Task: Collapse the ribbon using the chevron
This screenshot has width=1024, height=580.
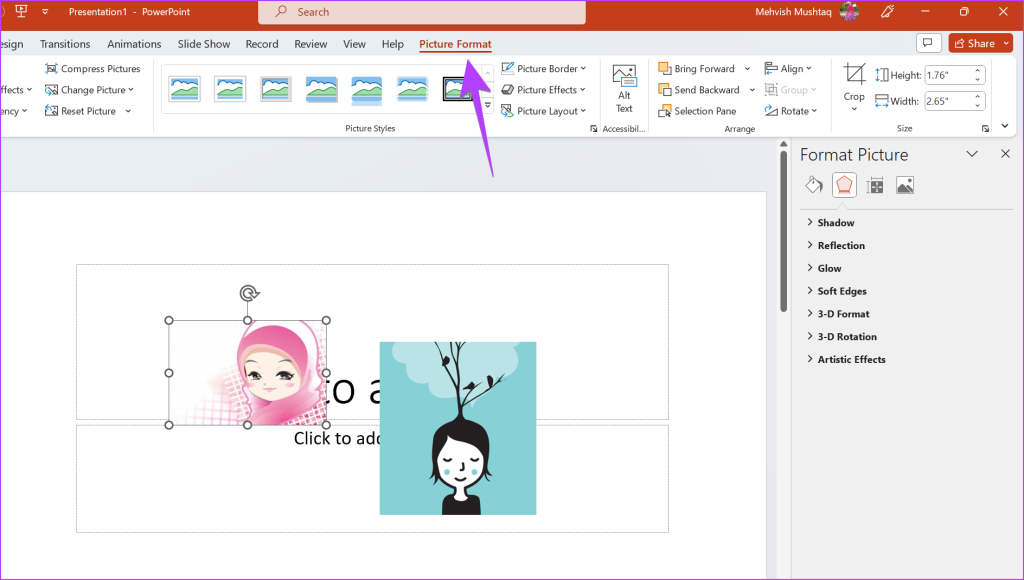Action: pyautogui.click(x=1005, y=126)
